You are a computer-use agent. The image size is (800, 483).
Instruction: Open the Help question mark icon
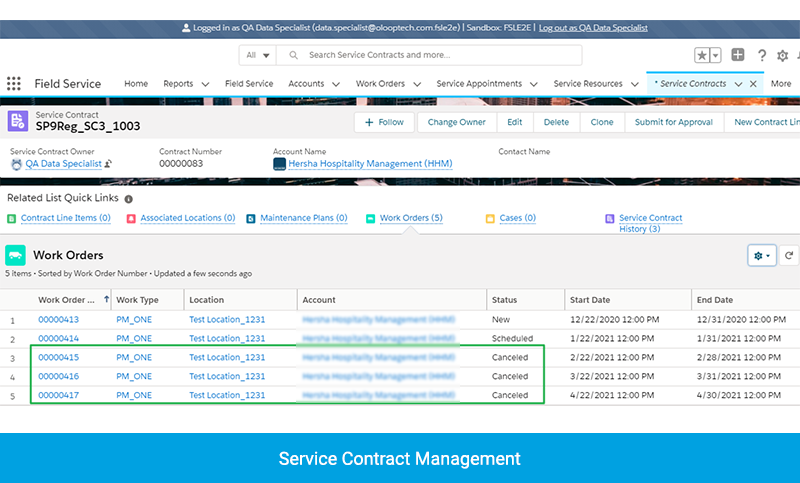(x=762, y=55)
